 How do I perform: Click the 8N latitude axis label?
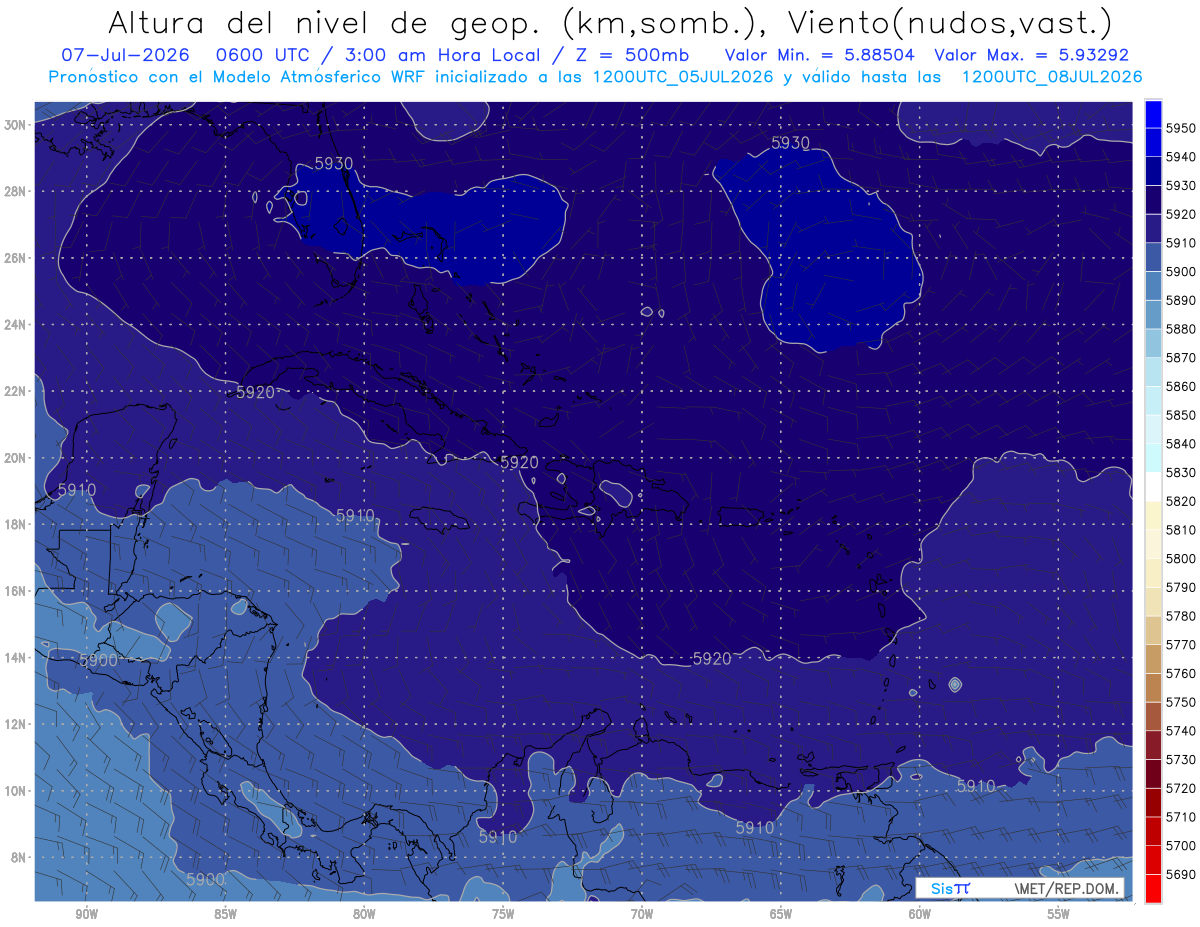click(18, 857)
